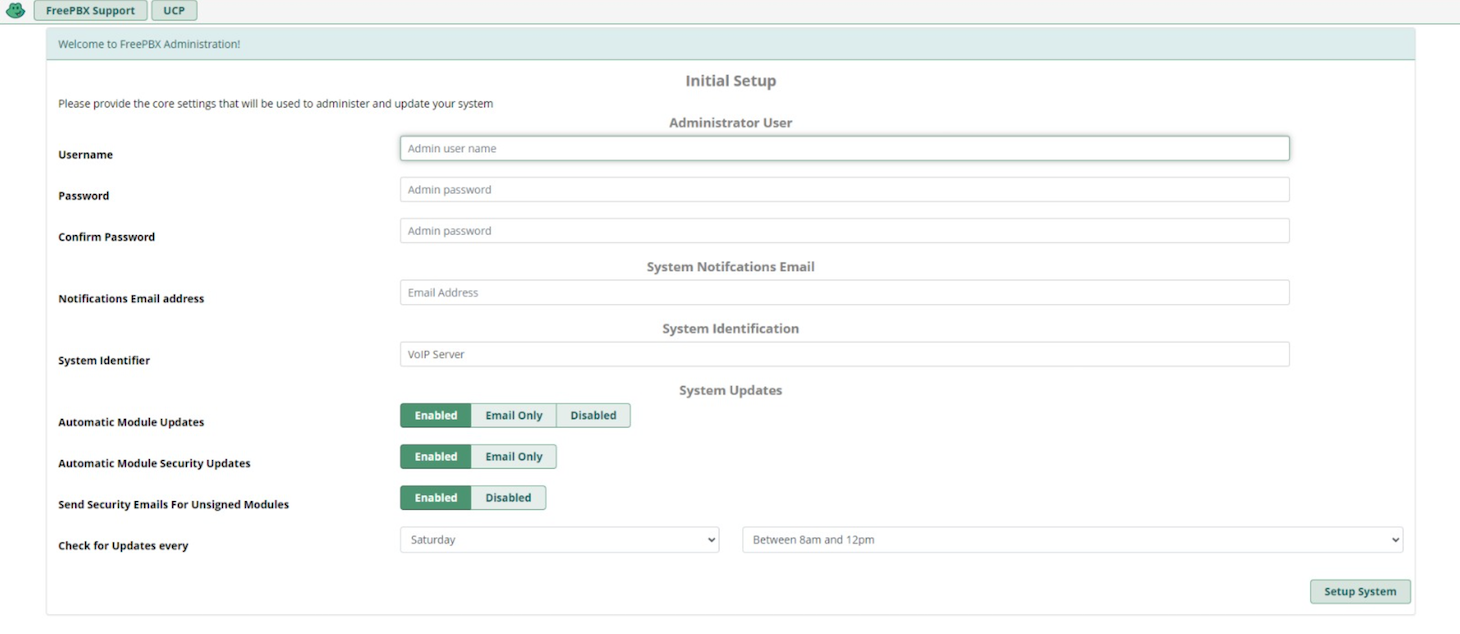Edit the VoIP Server system identifier
This screenshot has height=634, width=1460.
(845, 353)
